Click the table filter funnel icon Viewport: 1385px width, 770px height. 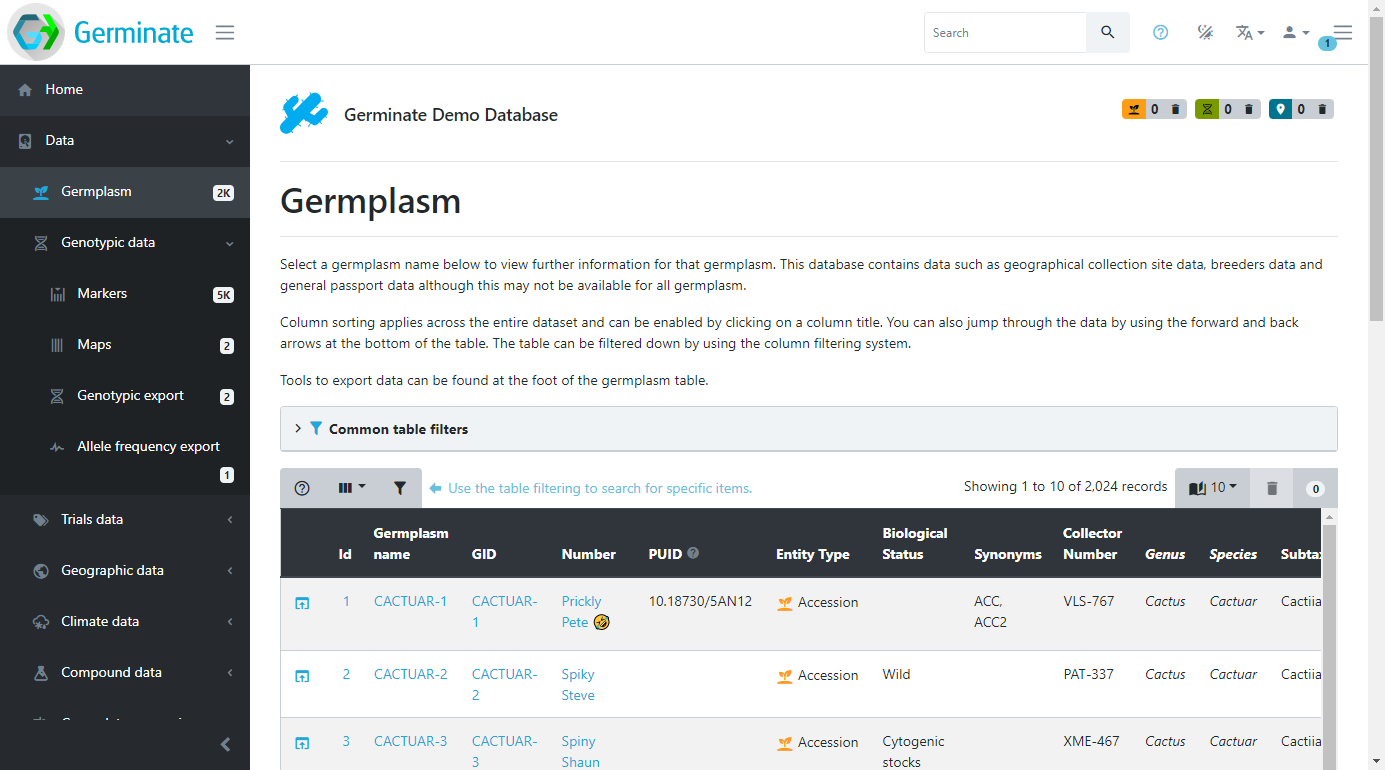point(400,488)
